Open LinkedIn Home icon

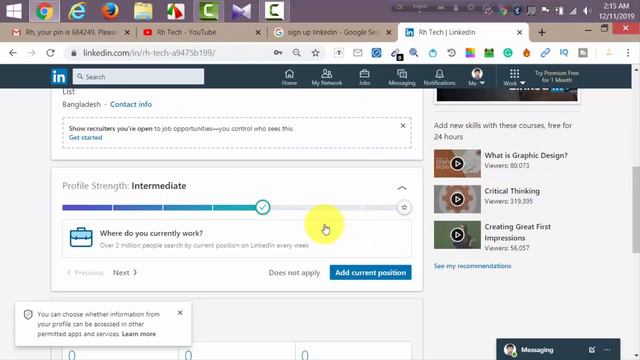point(289,77)
